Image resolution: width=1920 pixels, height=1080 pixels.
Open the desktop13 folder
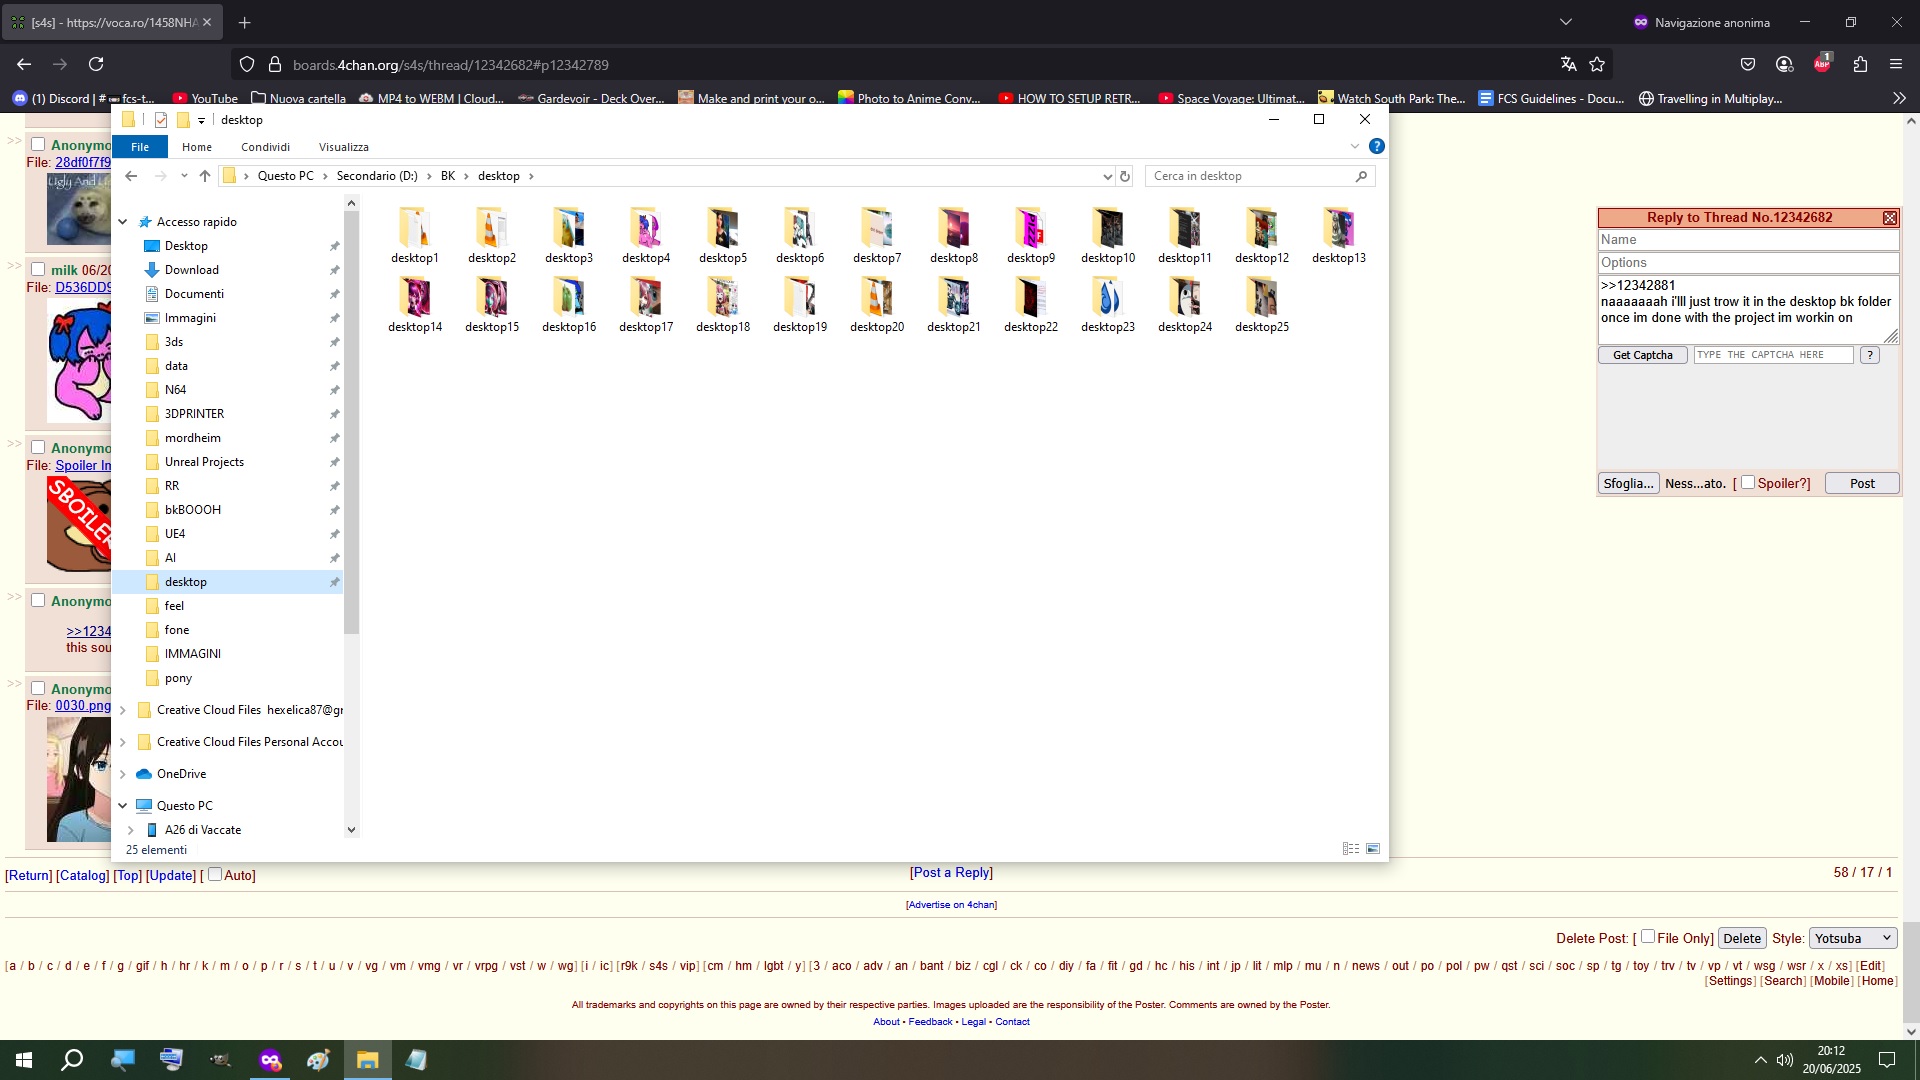coord(1339,236)
